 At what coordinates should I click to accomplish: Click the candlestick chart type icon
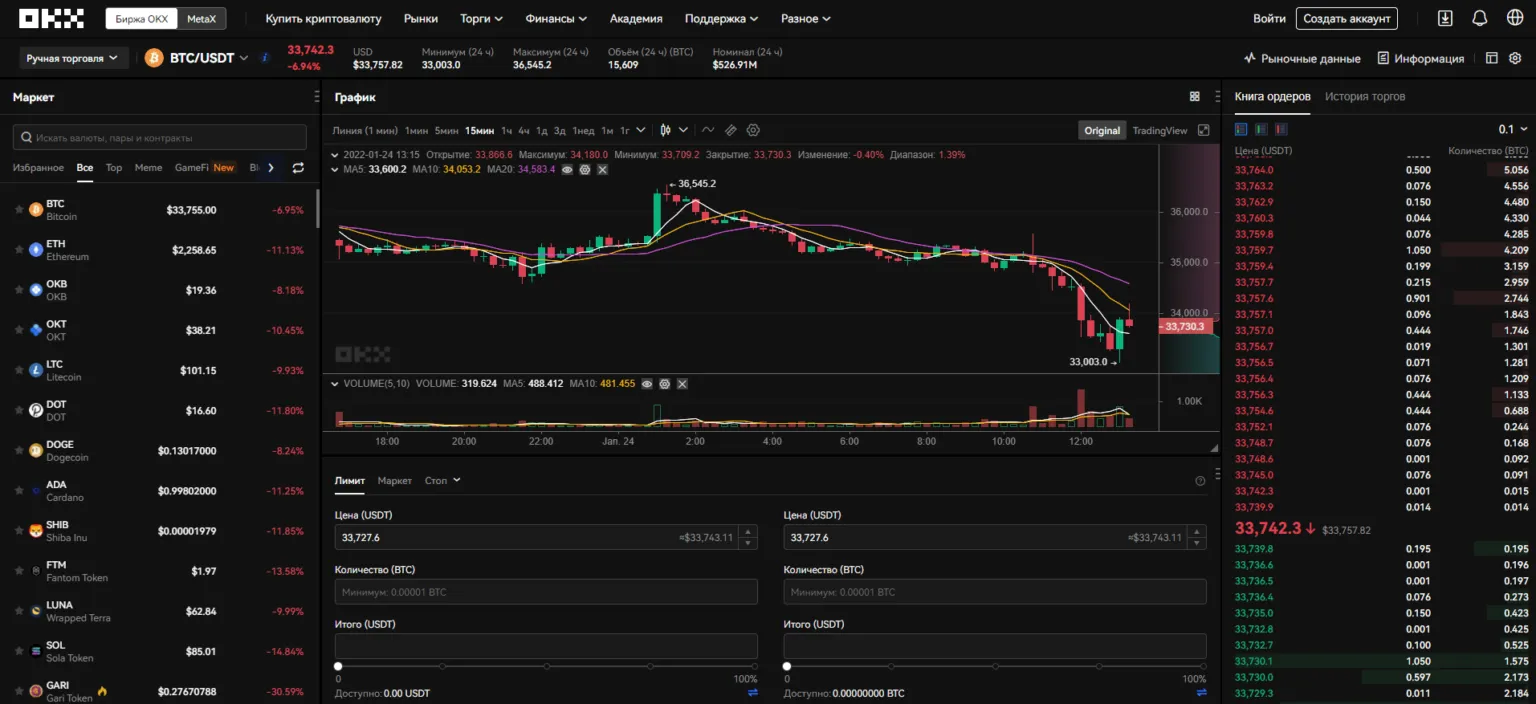[x=666, y=130]
